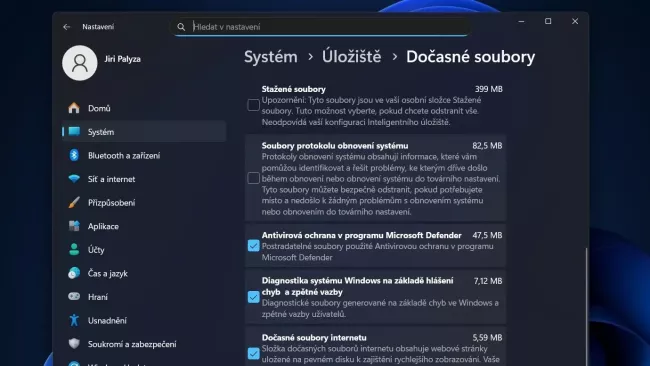Check Soubory protokolu obnovení systému checkbox

(x=253, y=178)
